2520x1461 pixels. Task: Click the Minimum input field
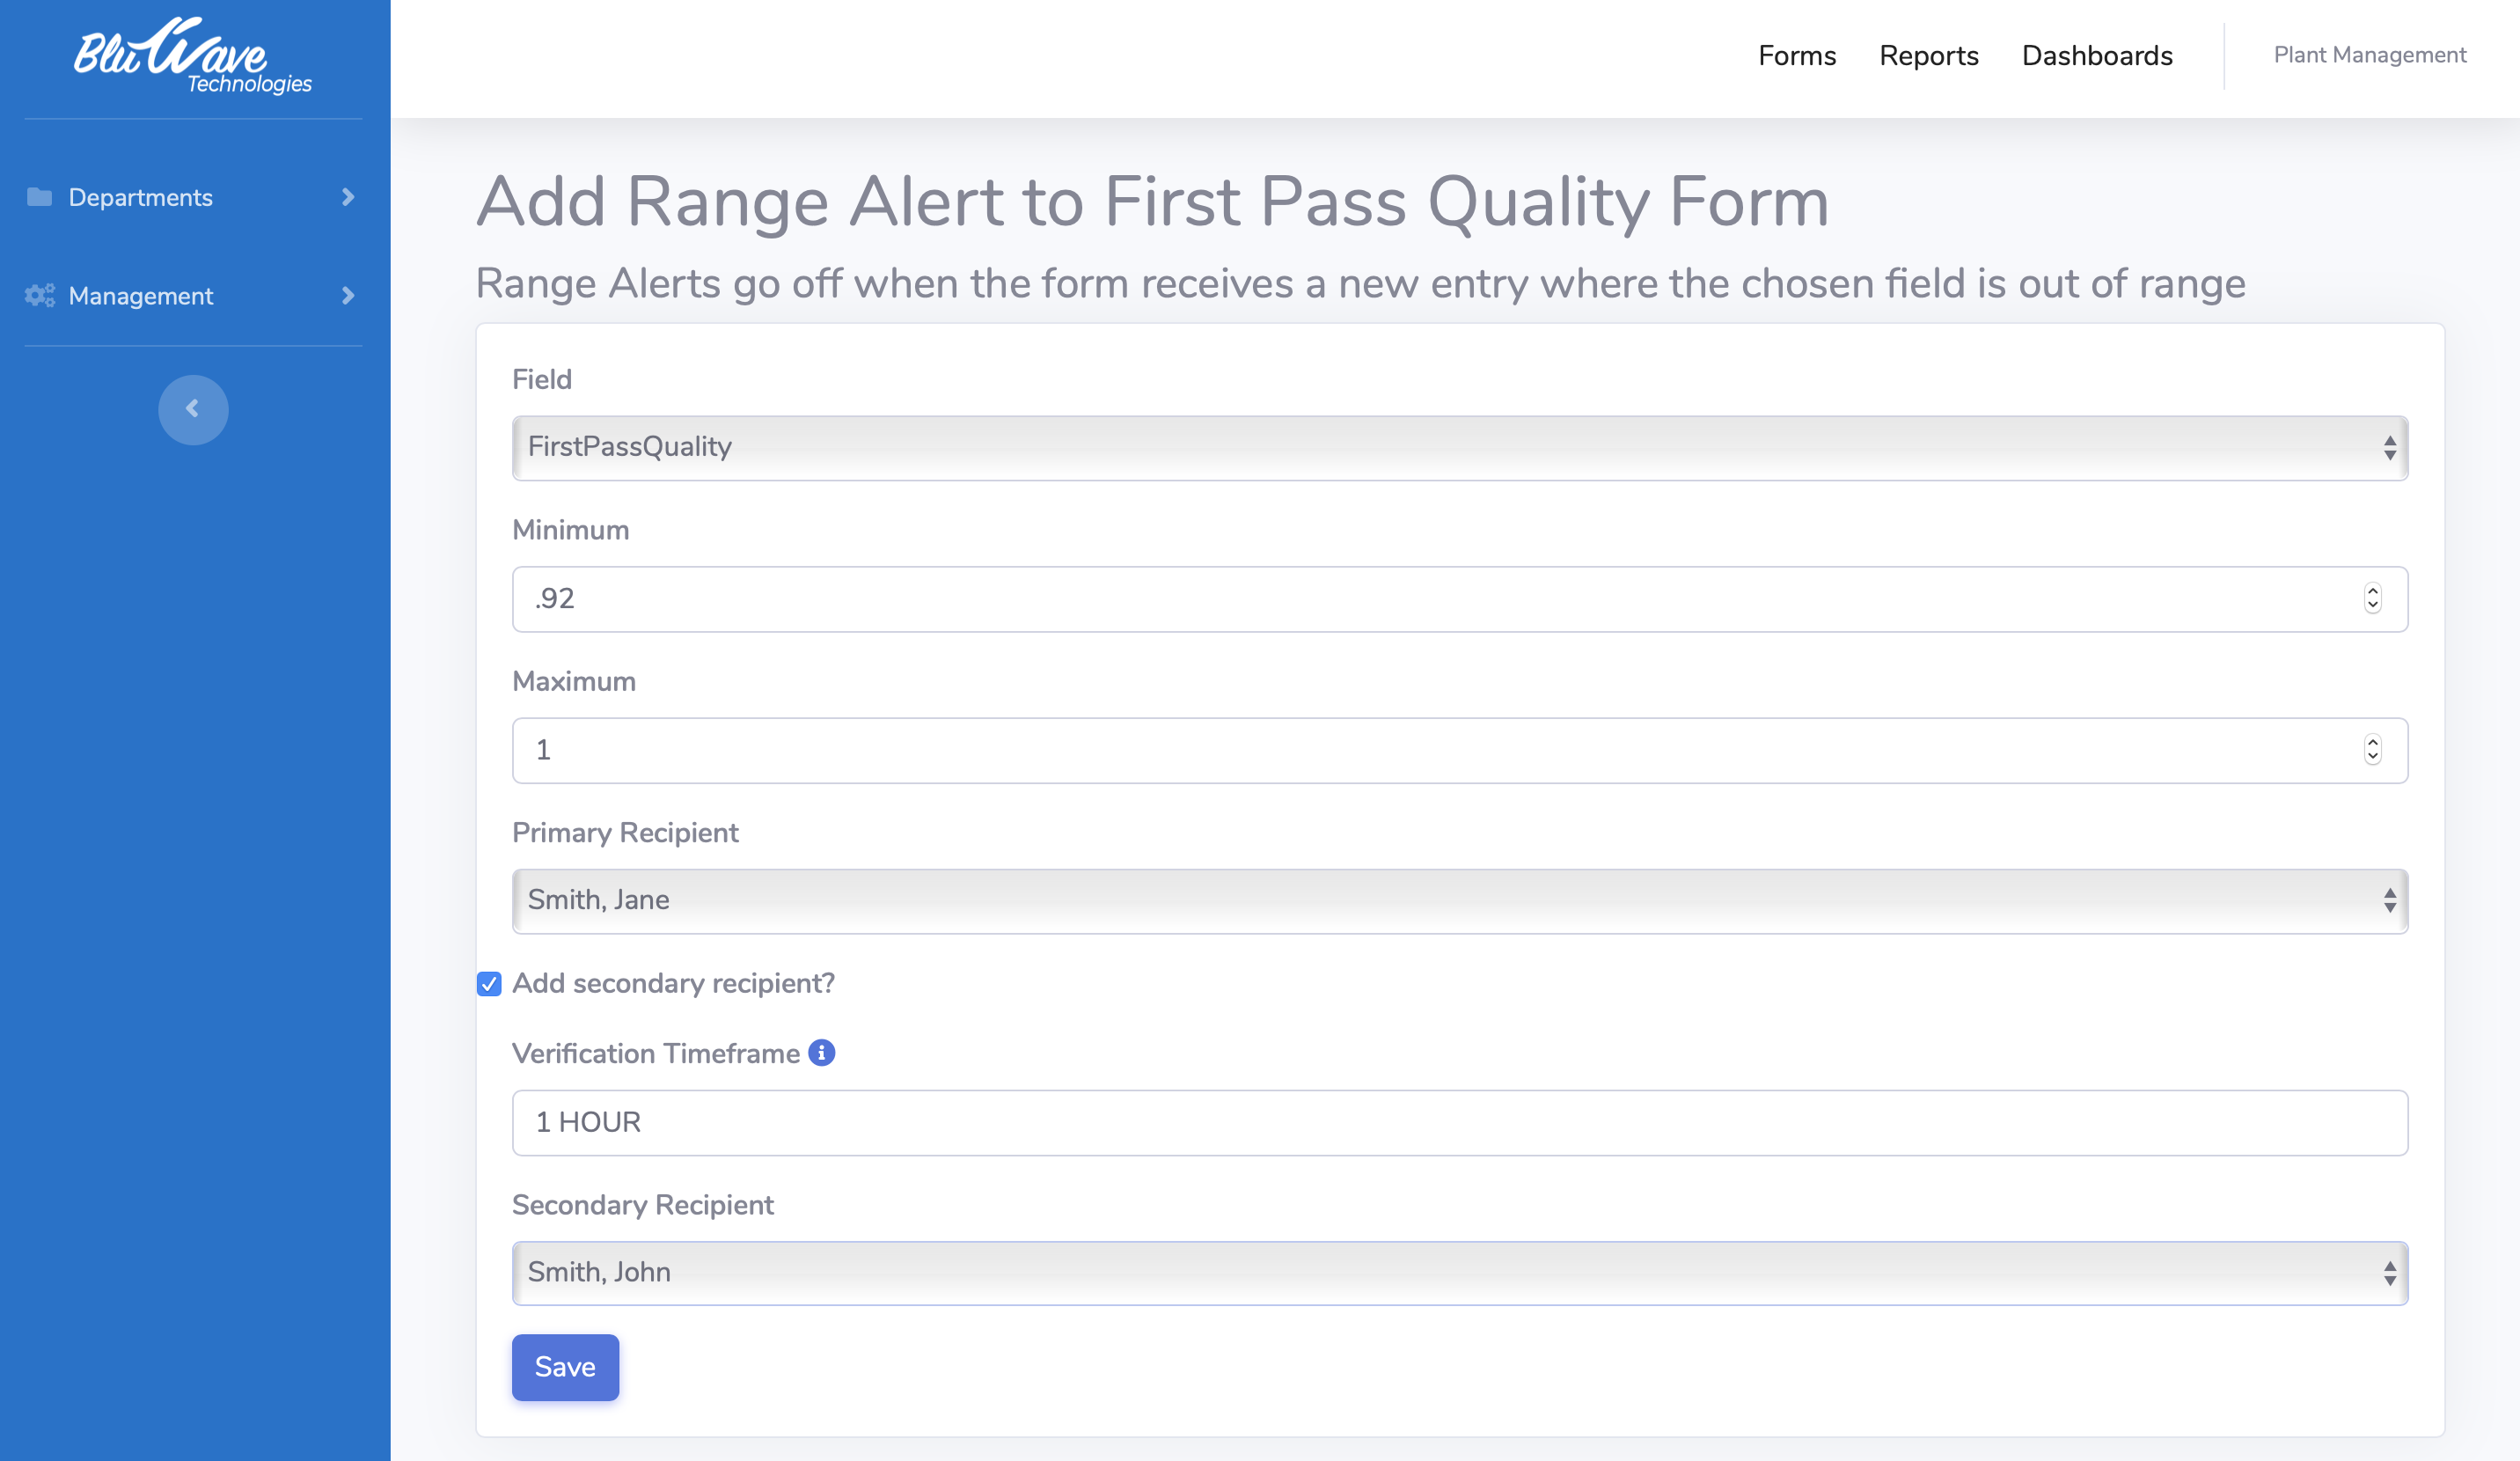1460,598
